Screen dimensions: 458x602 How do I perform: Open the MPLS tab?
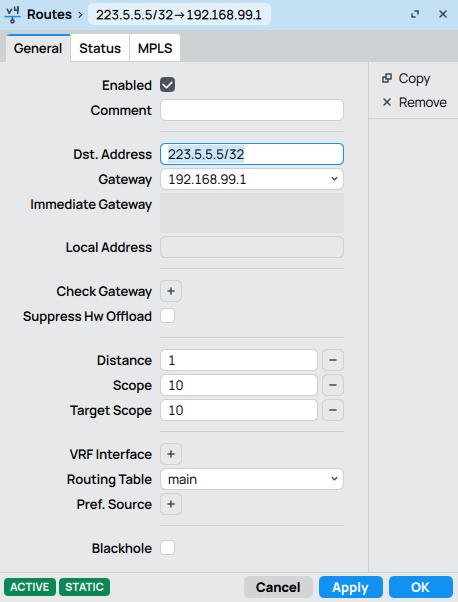click(155, 48)
